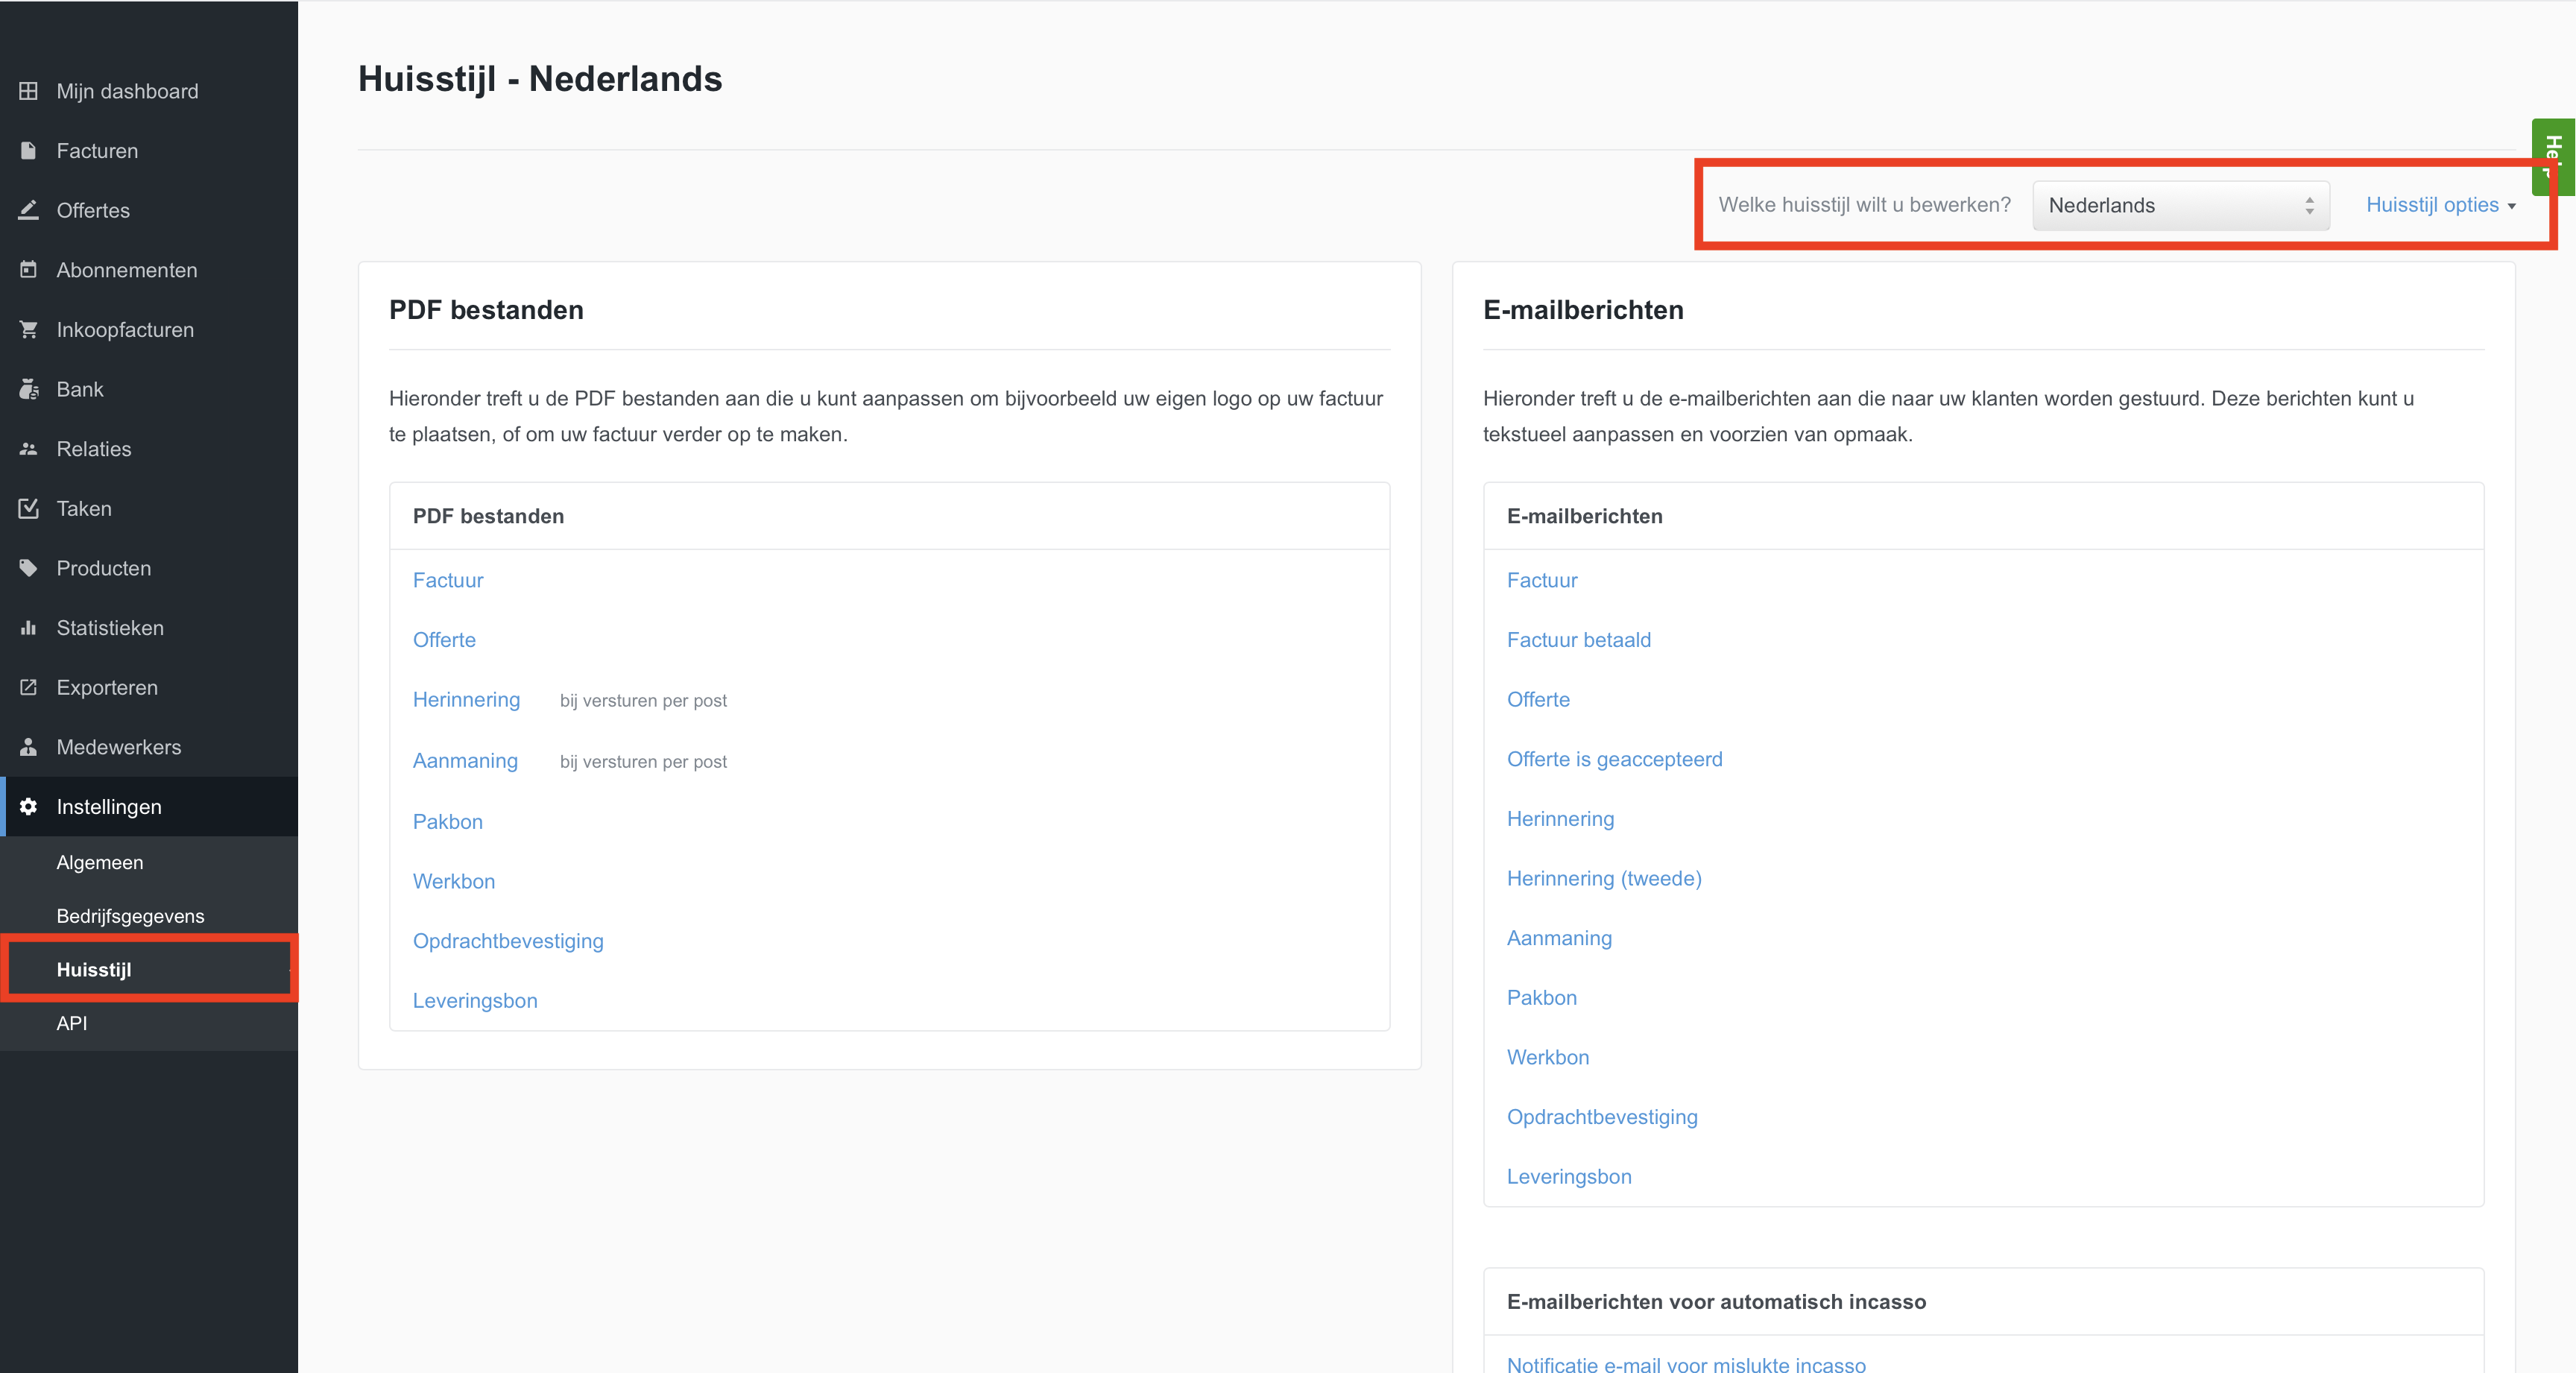2576x1373 pixels.
Task: Open Notificatie e-mail voor mislukte incasso
Action: [x=1685, y=1364]
